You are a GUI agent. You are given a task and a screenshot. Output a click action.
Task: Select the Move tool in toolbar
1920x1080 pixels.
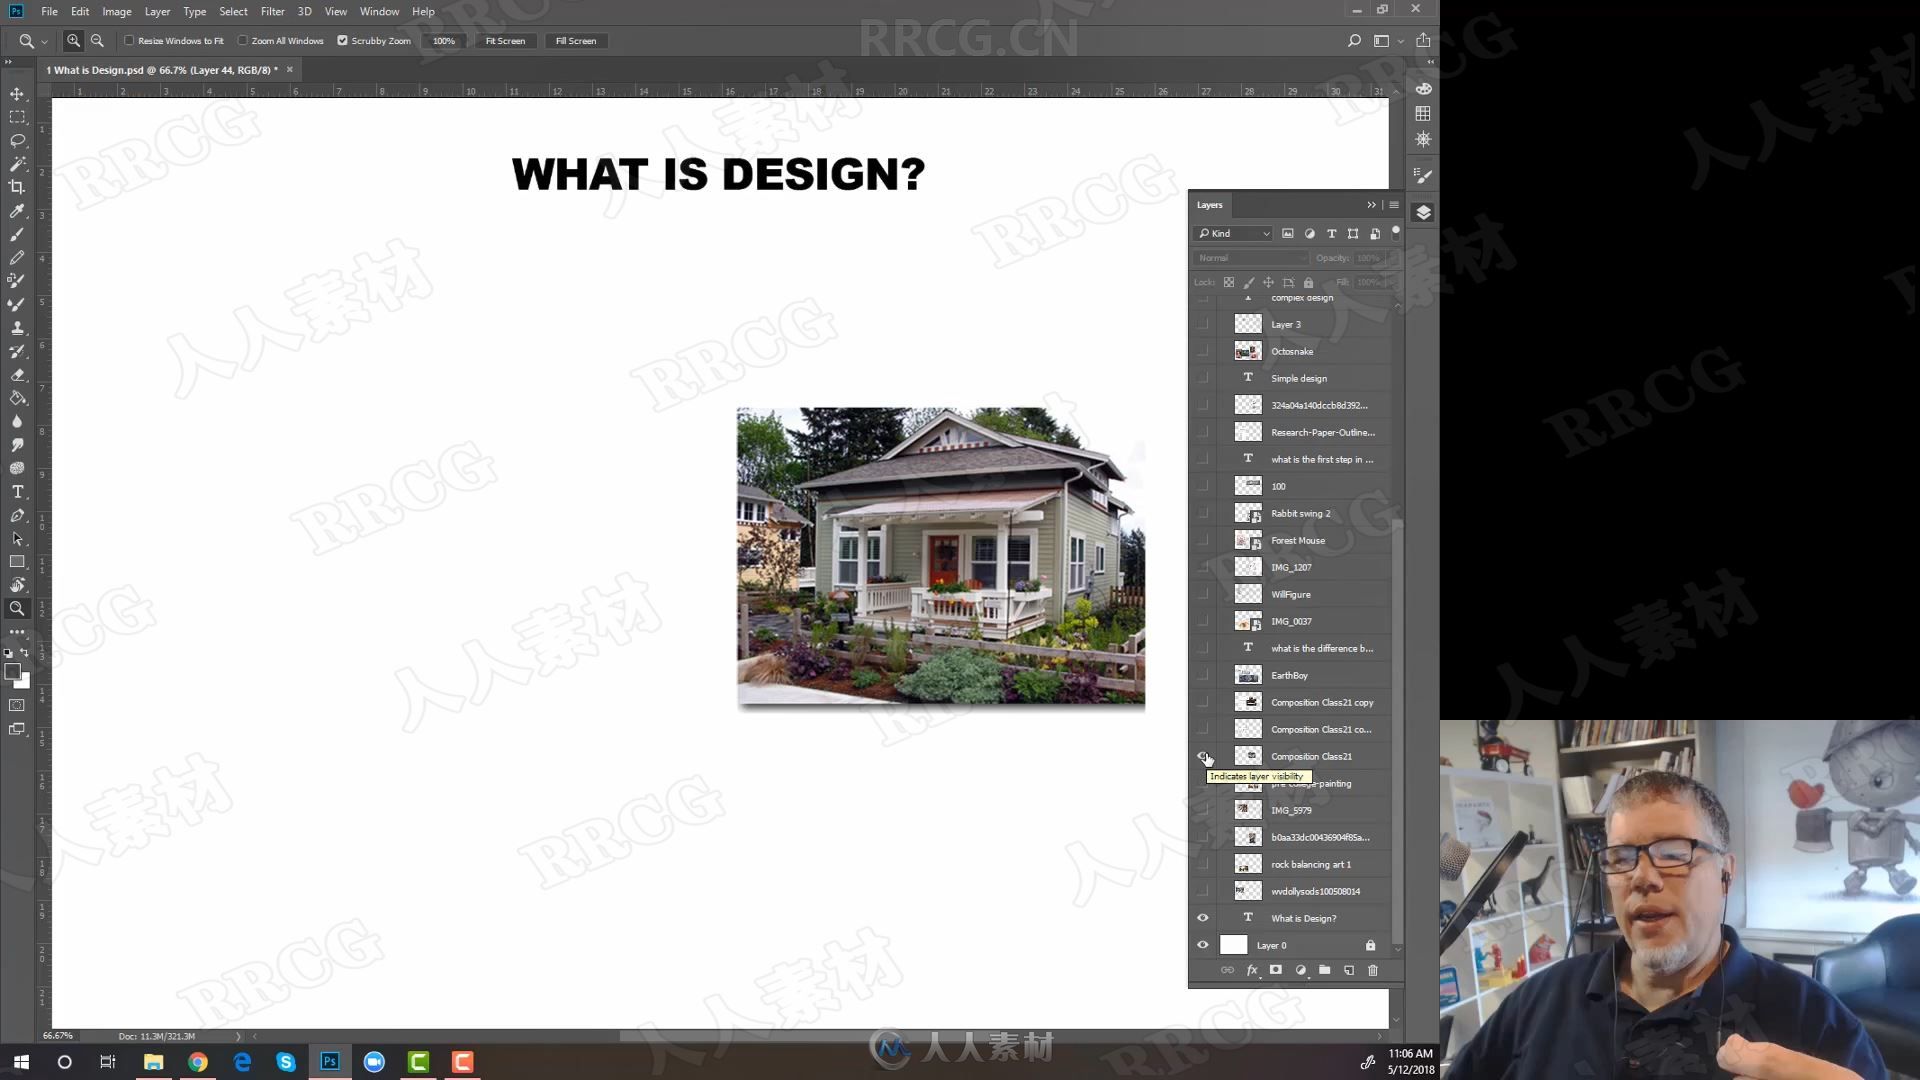click(17, 91)
